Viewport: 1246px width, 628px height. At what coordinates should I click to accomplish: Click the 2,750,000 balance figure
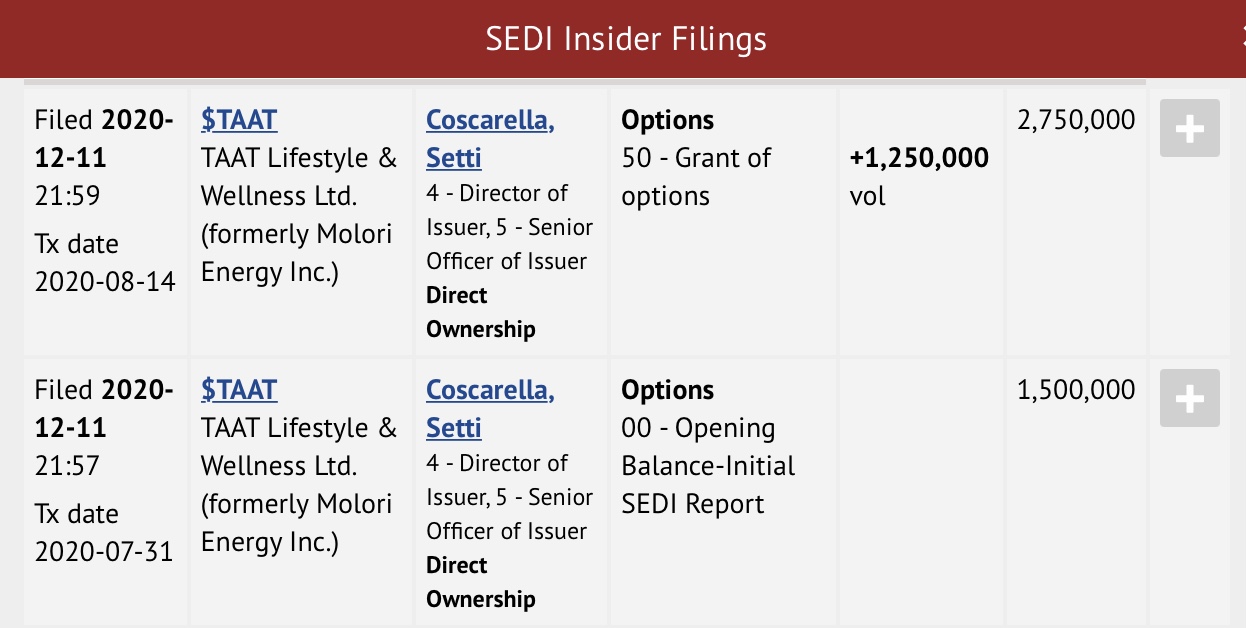[x=1076, y=120]
